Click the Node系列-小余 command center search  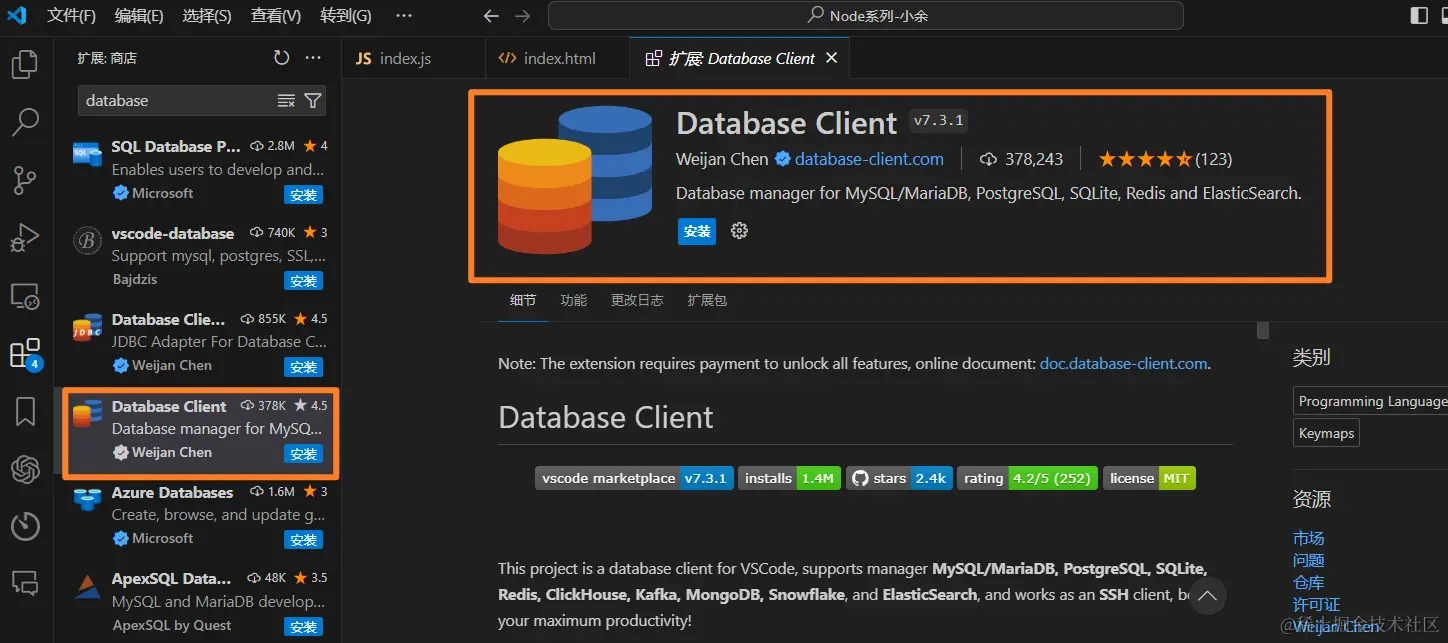[865, 16]
